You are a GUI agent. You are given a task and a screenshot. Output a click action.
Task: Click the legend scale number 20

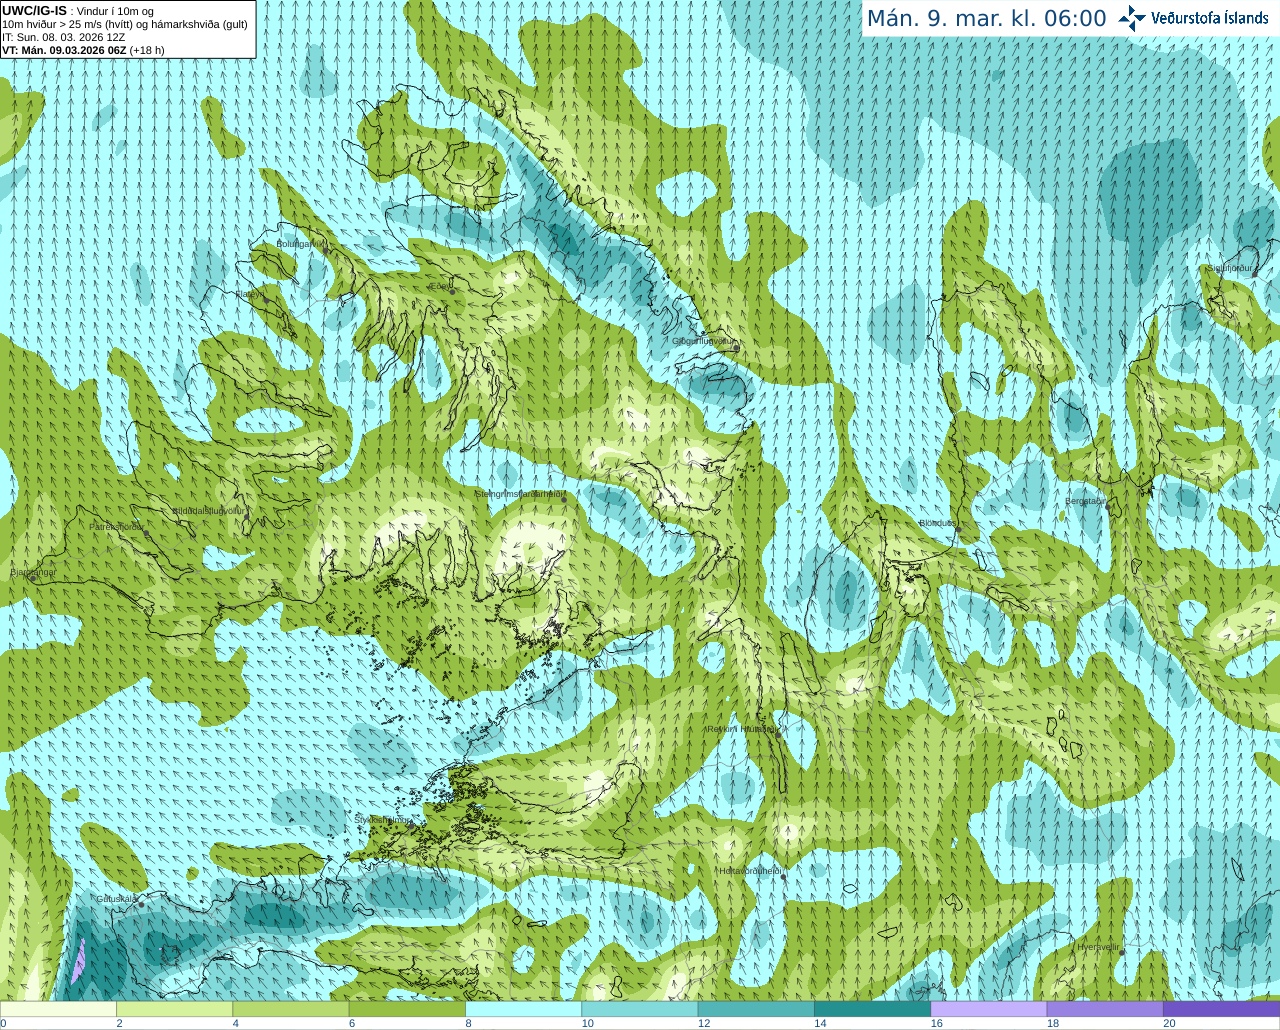click(1169, 1023)
